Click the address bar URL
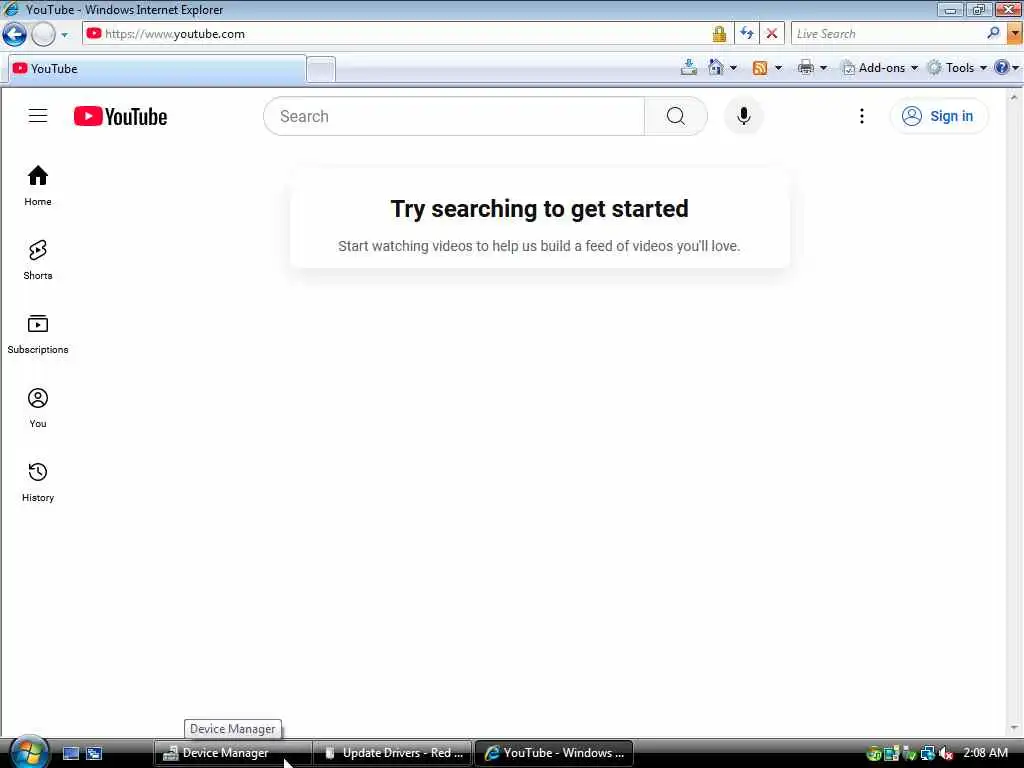Screen dimensions: 1024x768 174,34
